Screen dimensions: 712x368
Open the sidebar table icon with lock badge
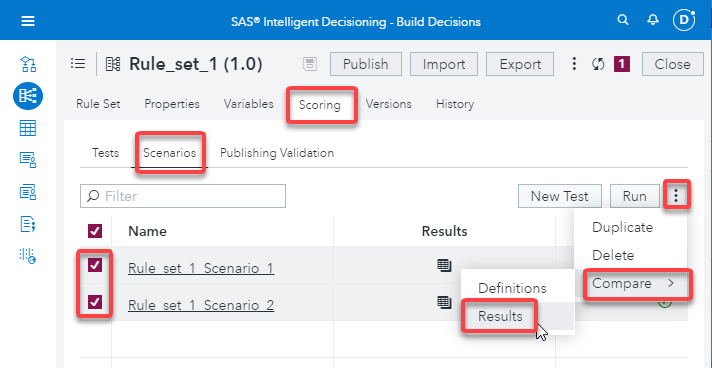(x=28, y=192)
